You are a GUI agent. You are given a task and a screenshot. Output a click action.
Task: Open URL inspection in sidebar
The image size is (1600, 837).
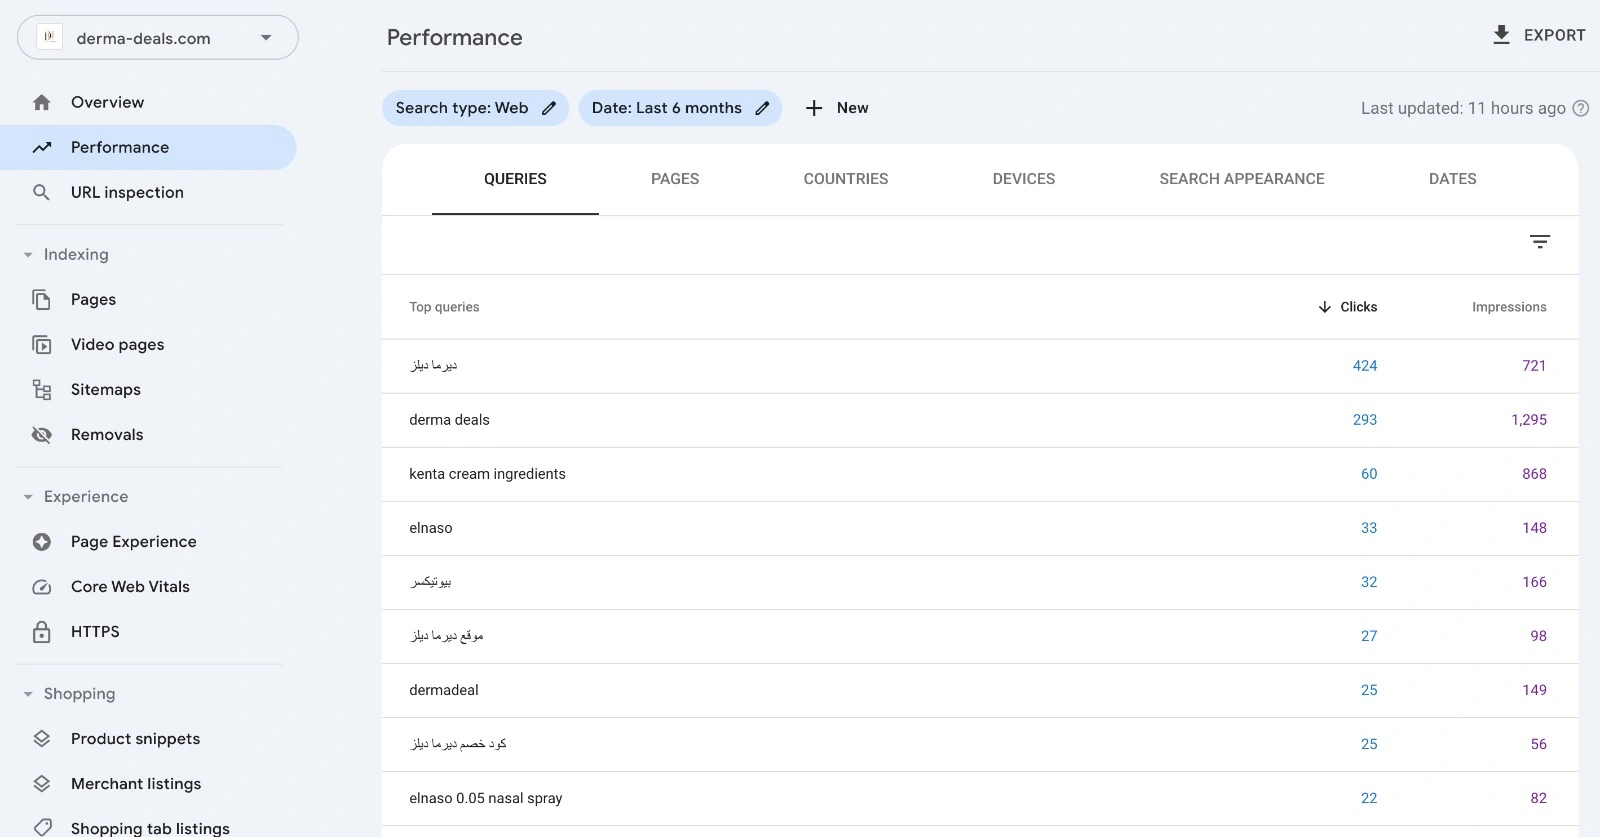pos(148,192)
